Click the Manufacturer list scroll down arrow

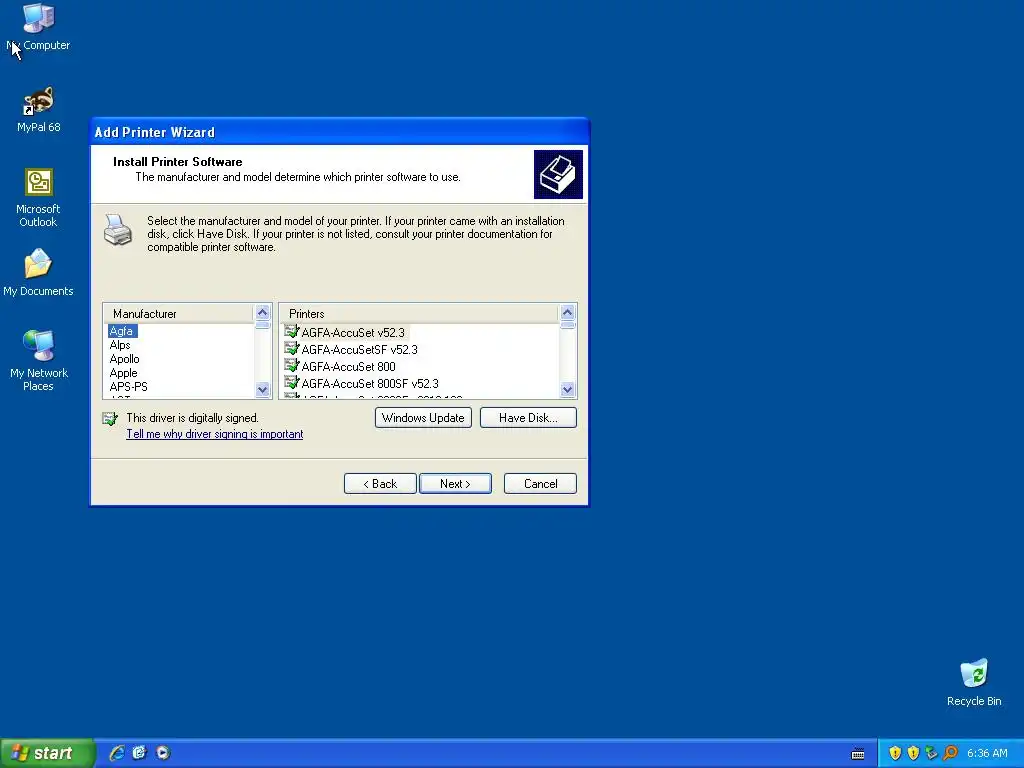coord(263,389)
